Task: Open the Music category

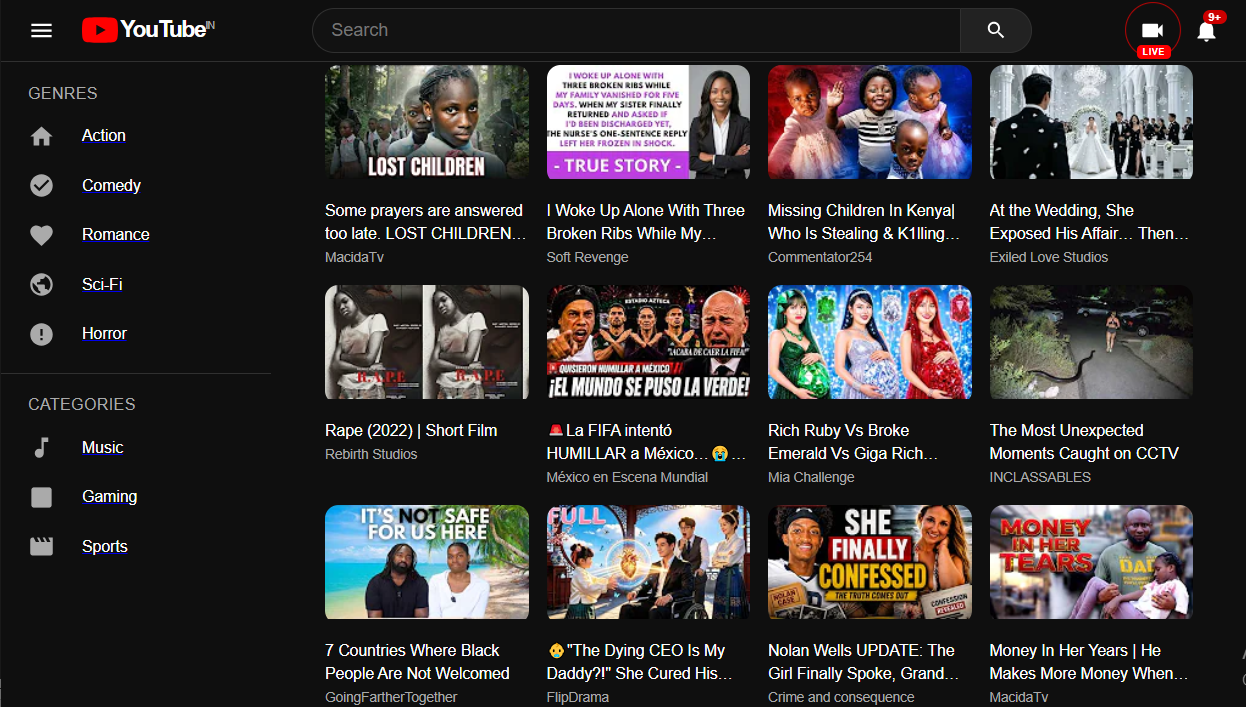Action: pos(103,447)
